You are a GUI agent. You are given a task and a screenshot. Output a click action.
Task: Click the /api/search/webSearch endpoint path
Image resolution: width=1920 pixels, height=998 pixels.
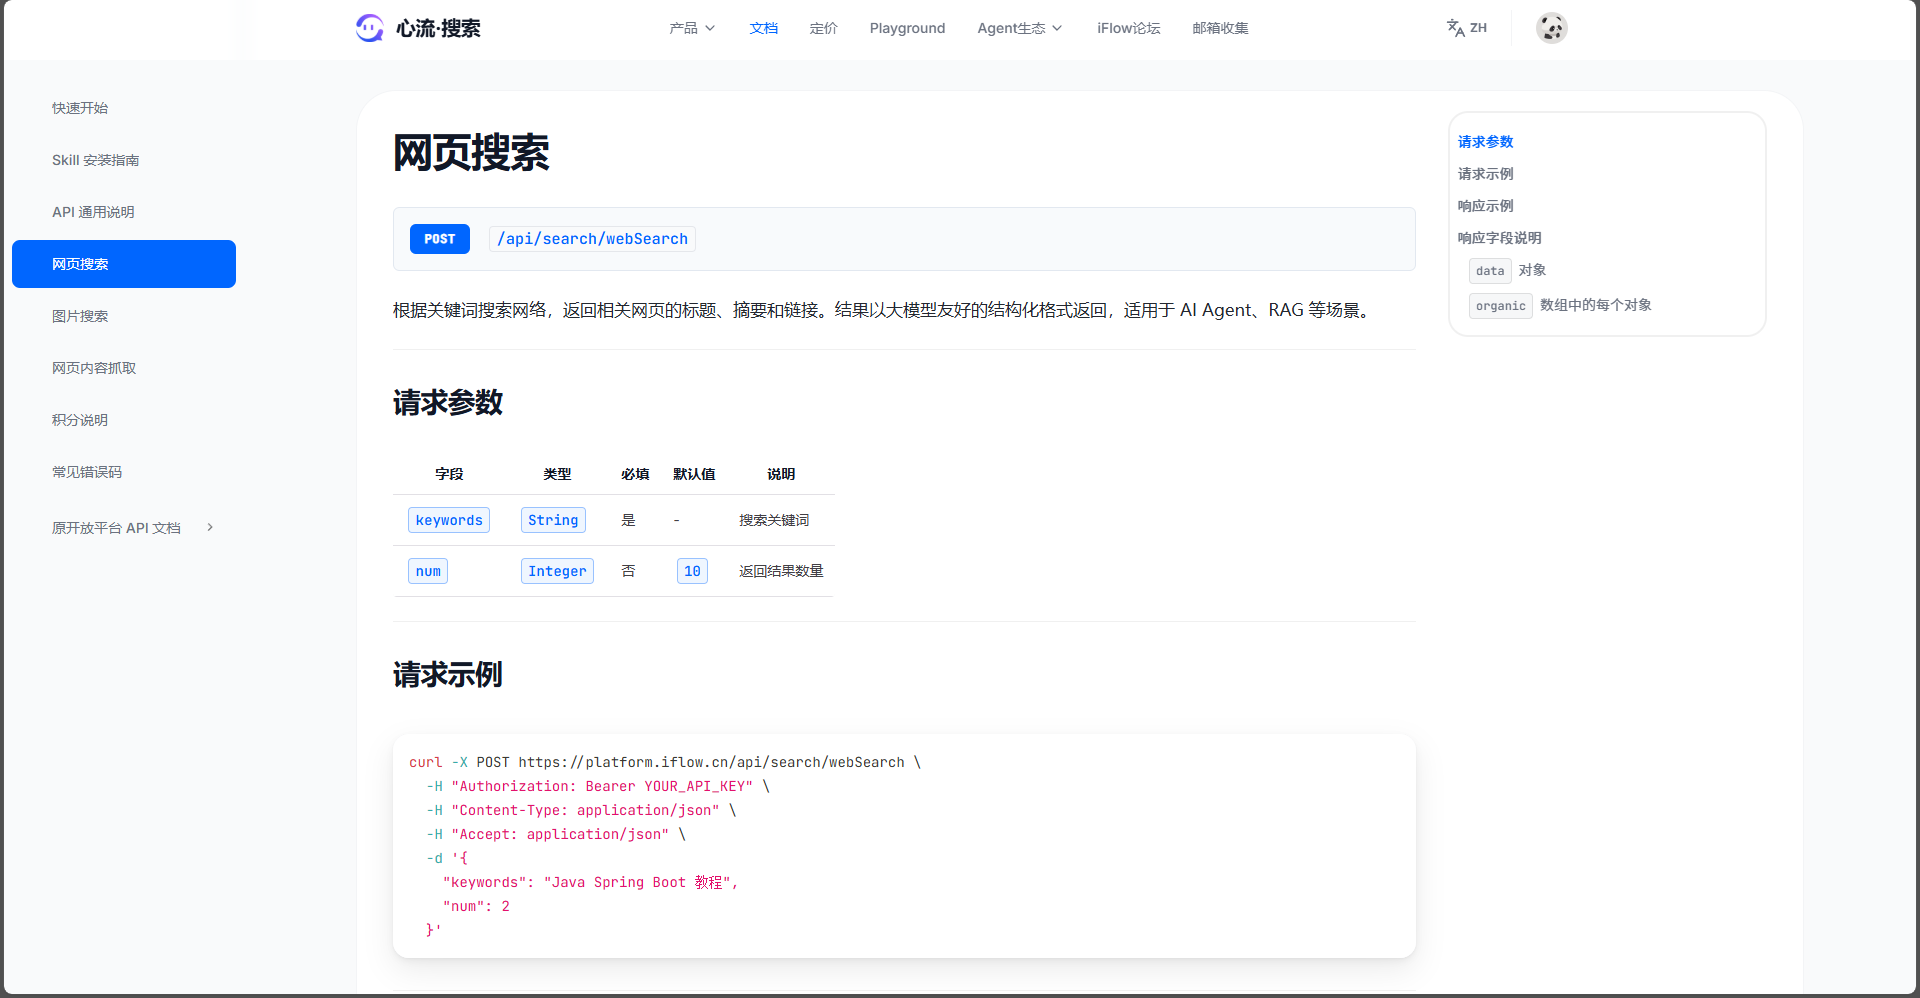(592, 239)
